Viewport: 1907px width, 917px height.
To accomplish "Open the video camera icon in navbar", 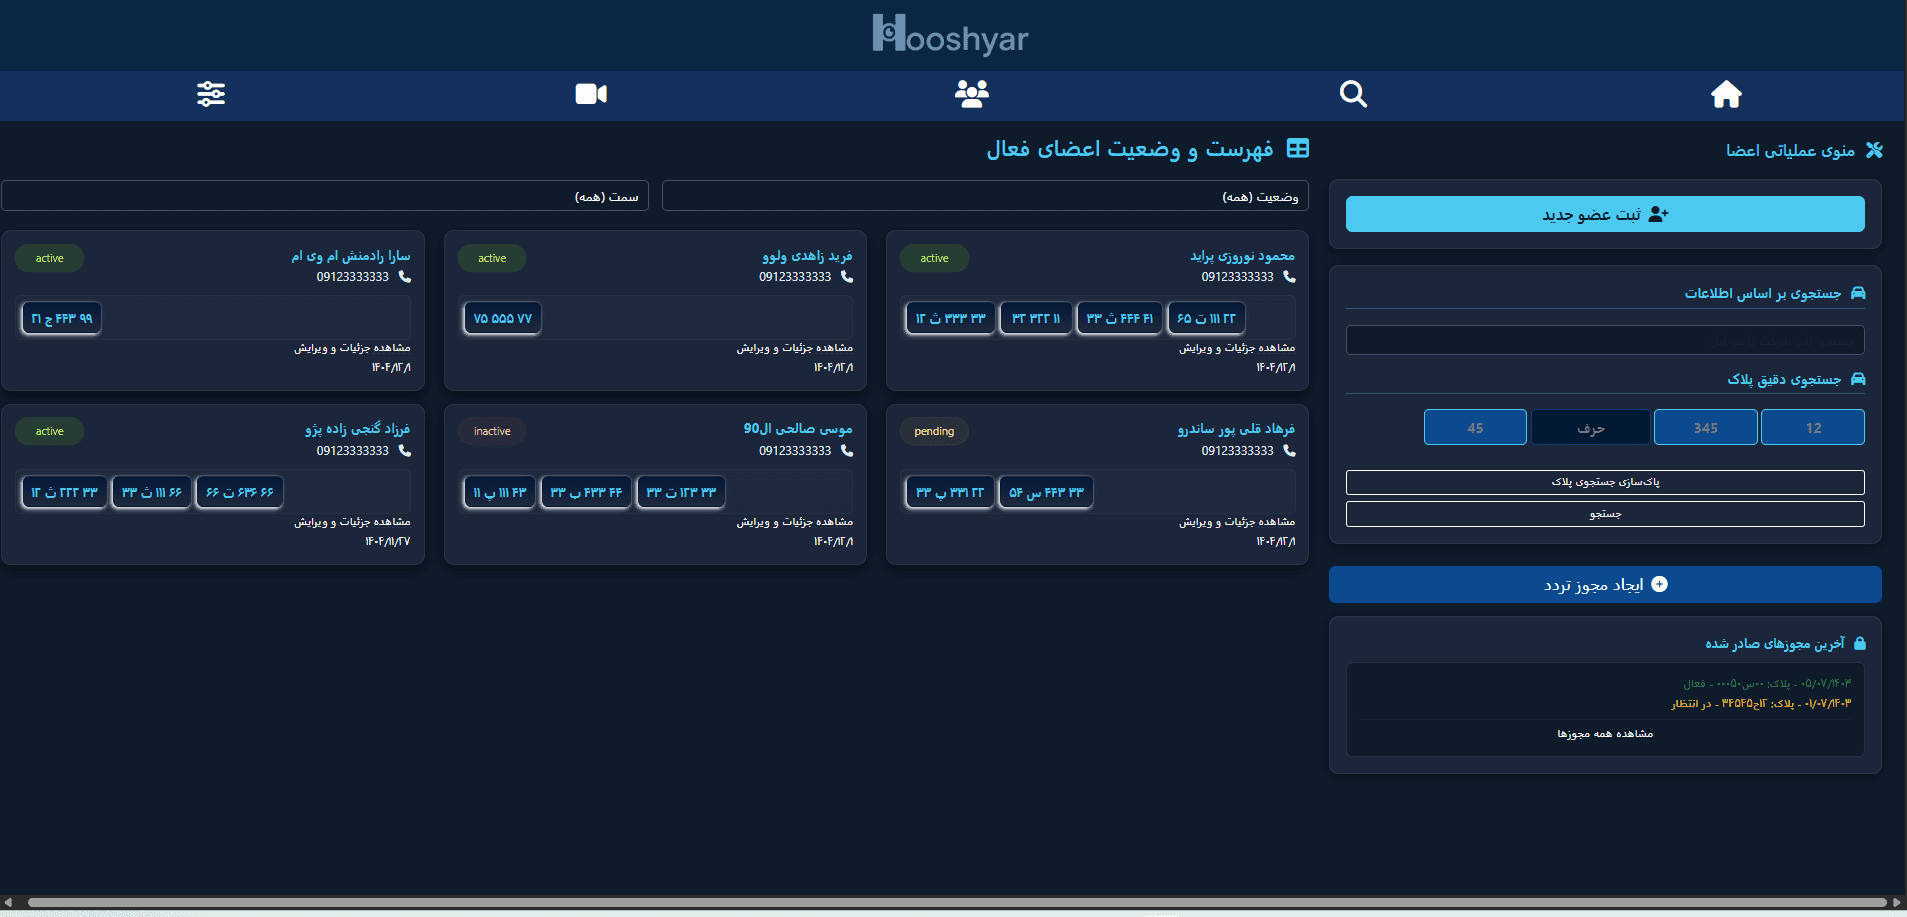I will click(x=591, y=94).
